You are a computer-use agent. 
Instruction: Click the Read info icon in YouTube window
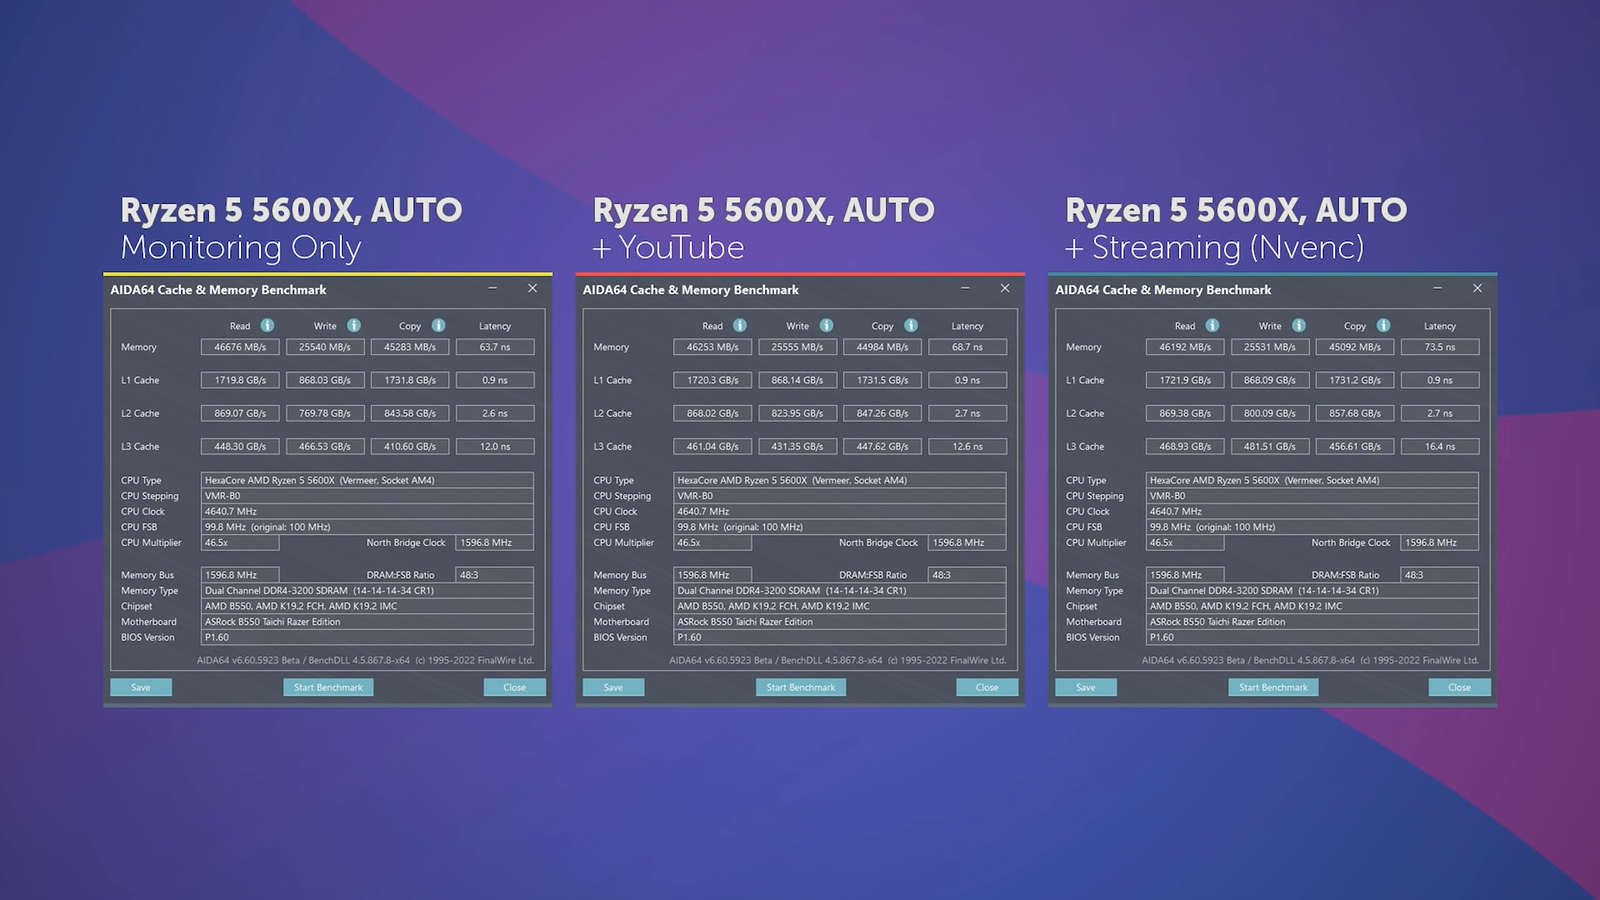pyautogui.click(x=740, y=325)
